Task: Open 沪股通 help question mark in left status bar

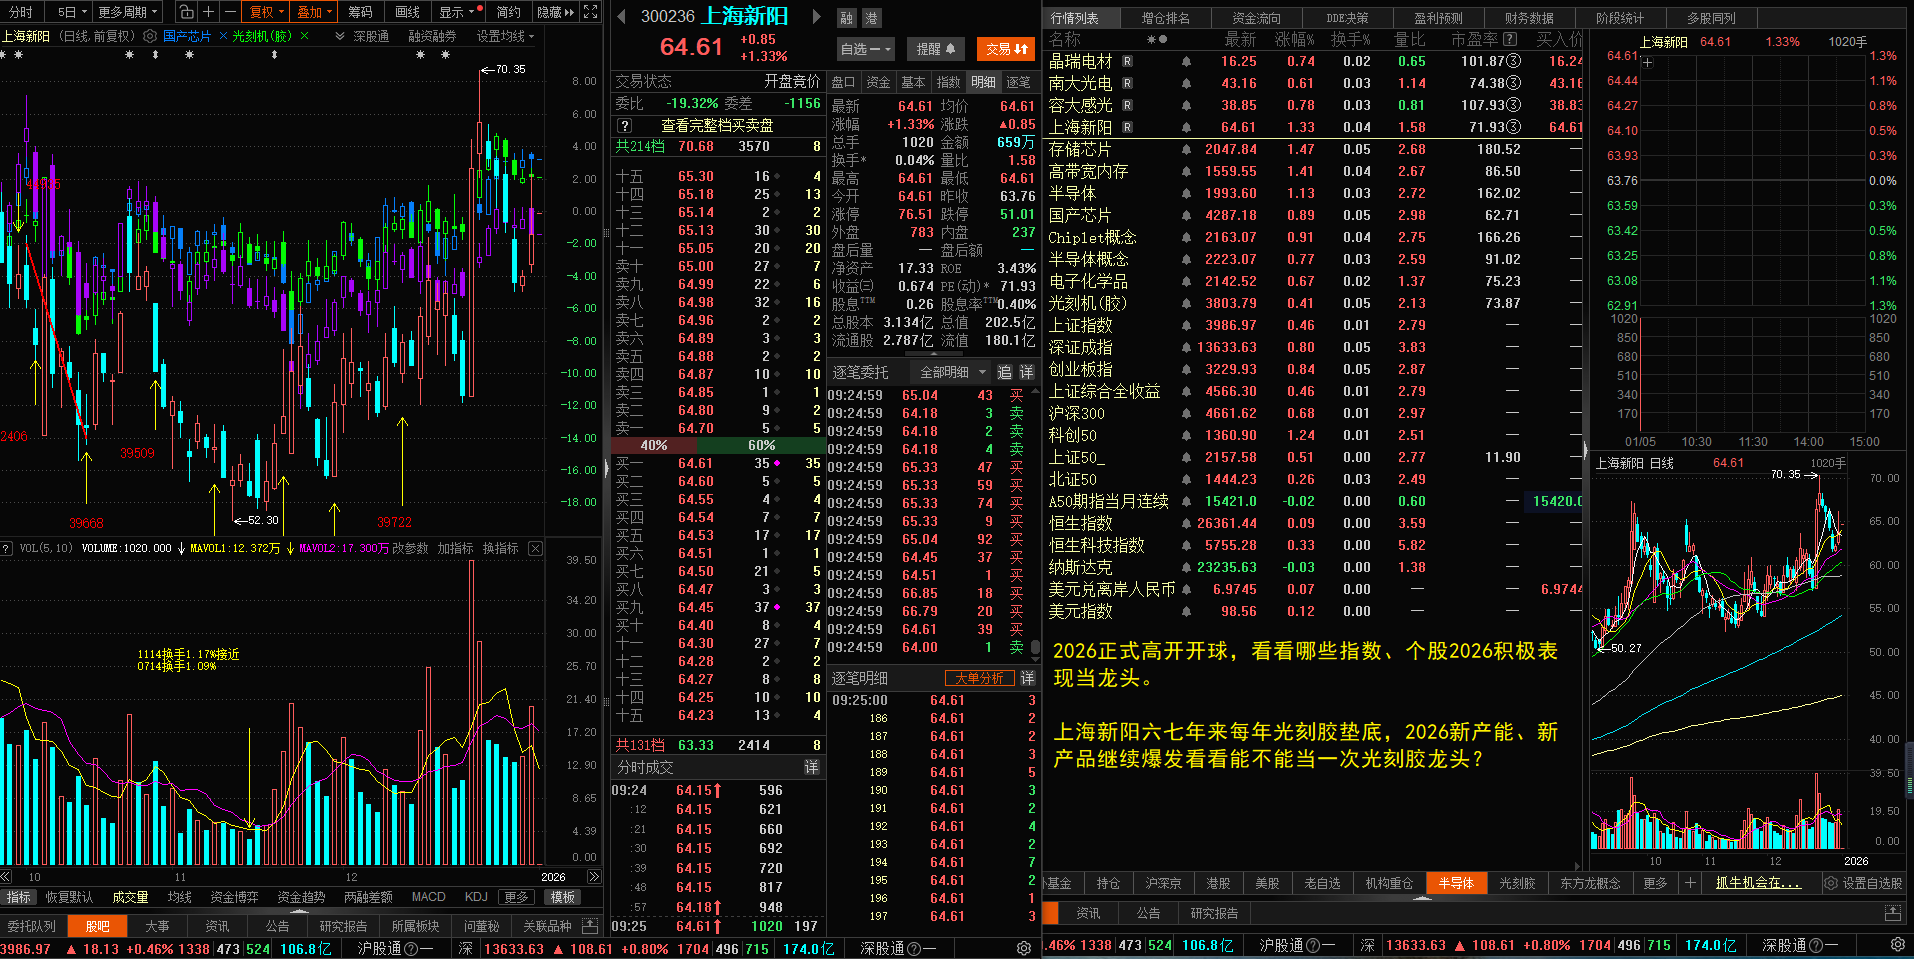Action: 411,947
